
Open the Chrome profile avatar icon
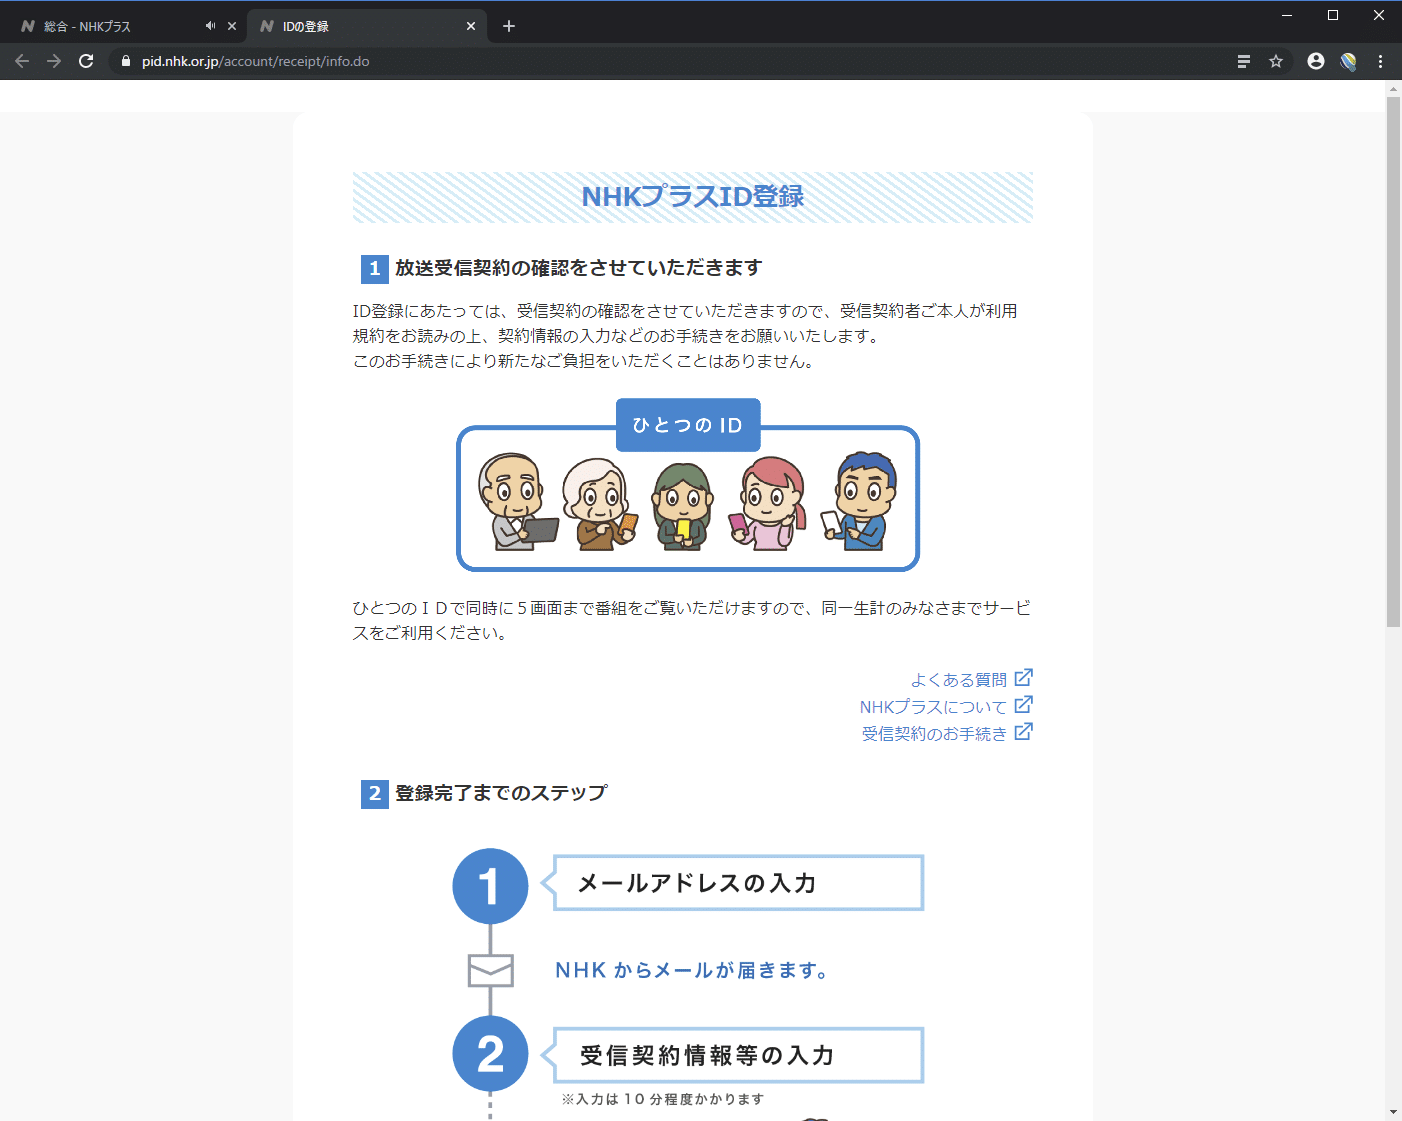tap(1316, 61)
